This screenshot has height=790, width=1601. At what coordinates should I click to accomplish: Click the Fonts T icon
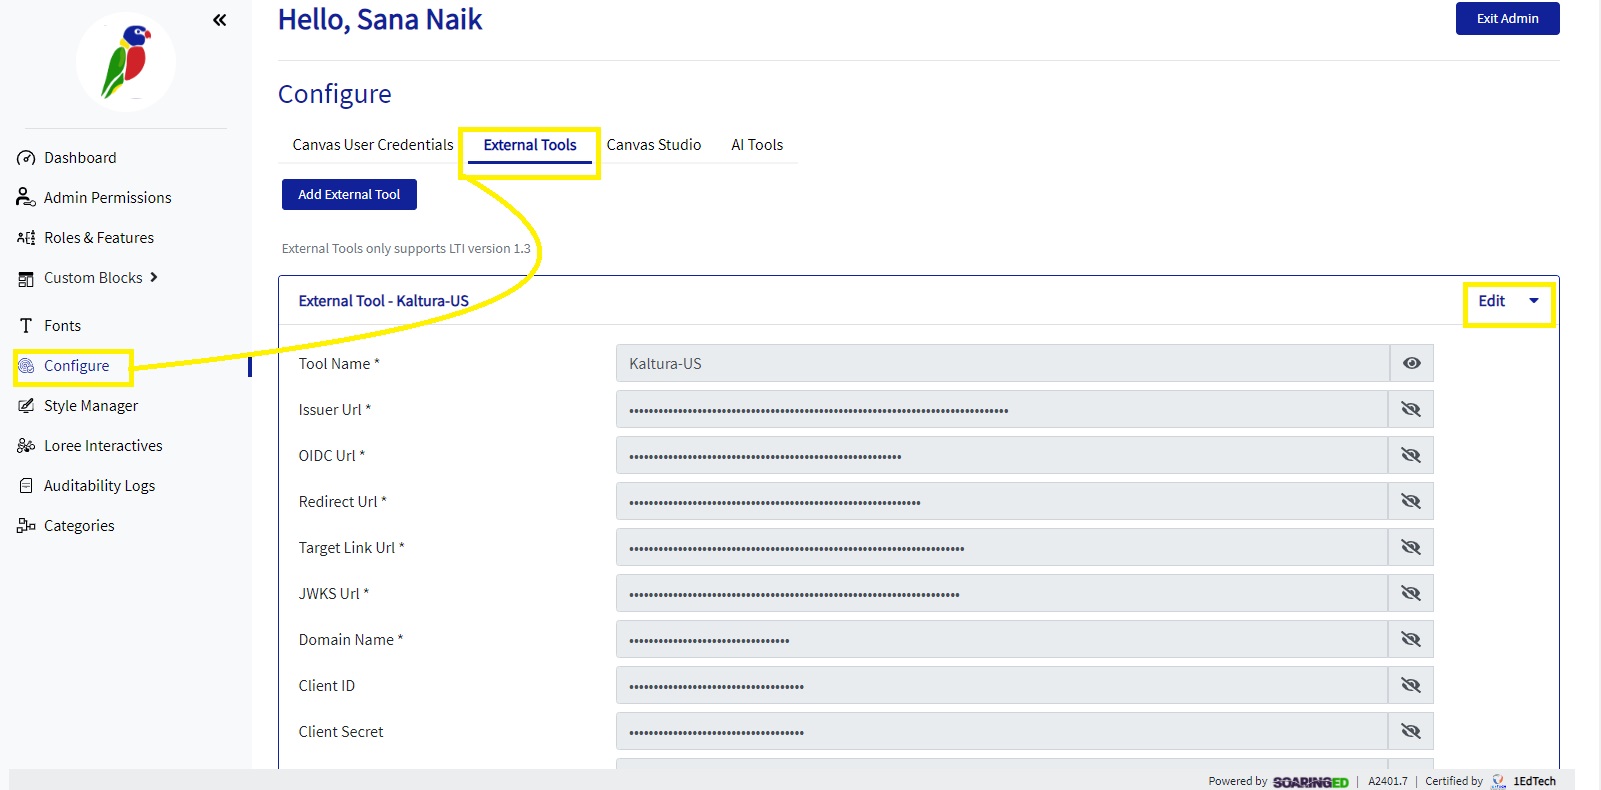[x=26, y=326]
